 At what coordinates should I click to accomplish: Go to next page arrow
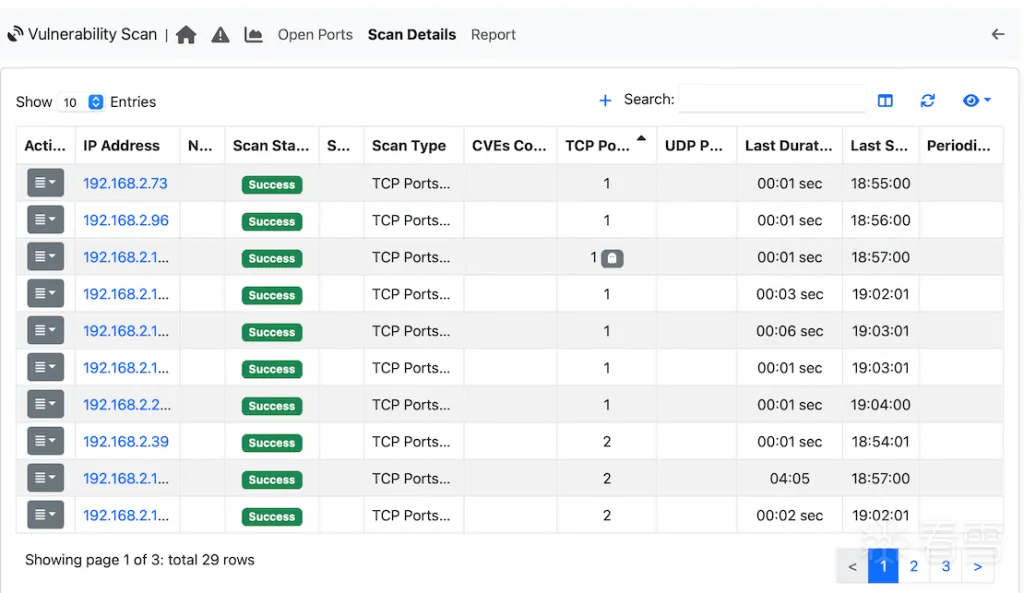point(978,566)
